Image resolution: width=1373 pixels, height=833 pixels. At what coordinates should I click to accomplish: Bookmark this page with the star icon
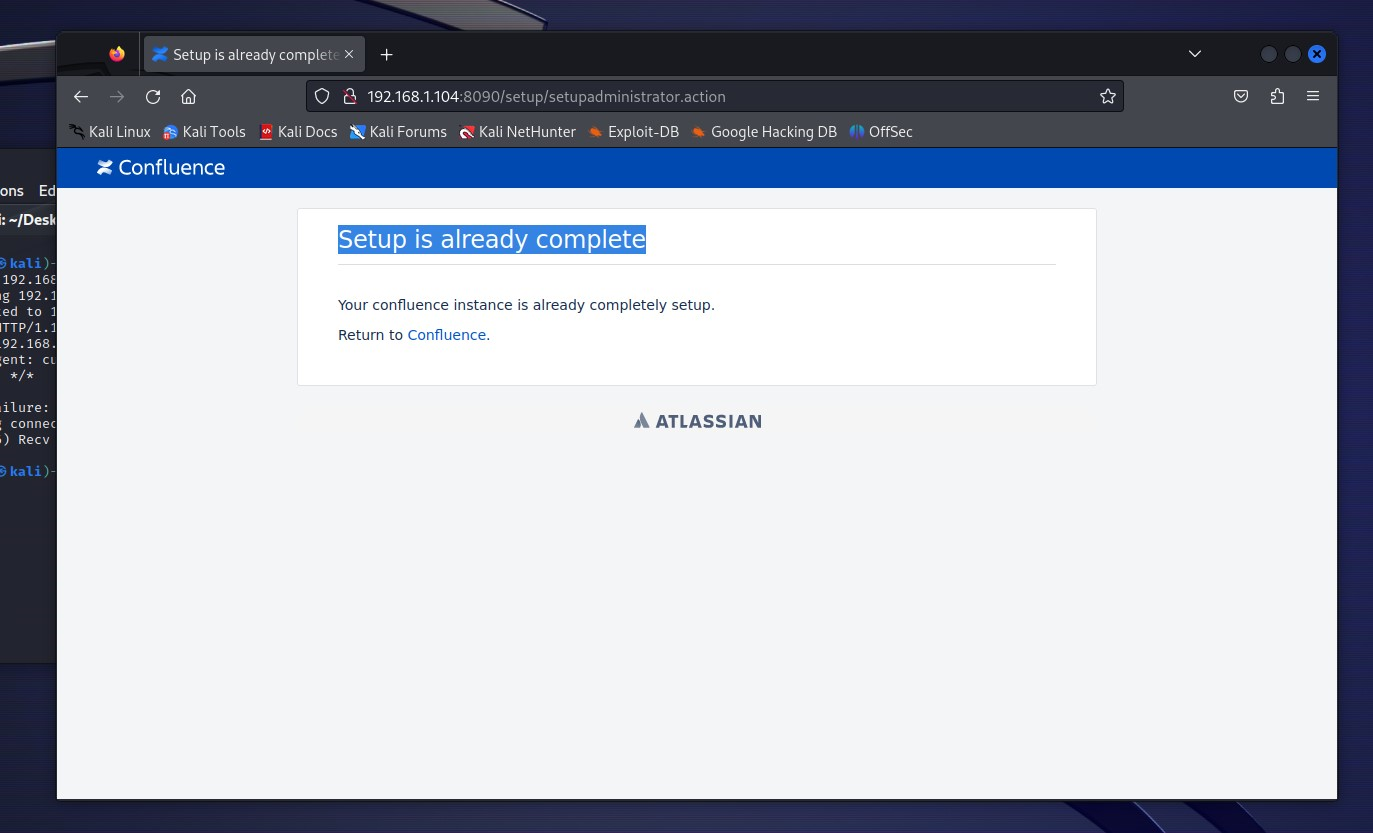1107,96
